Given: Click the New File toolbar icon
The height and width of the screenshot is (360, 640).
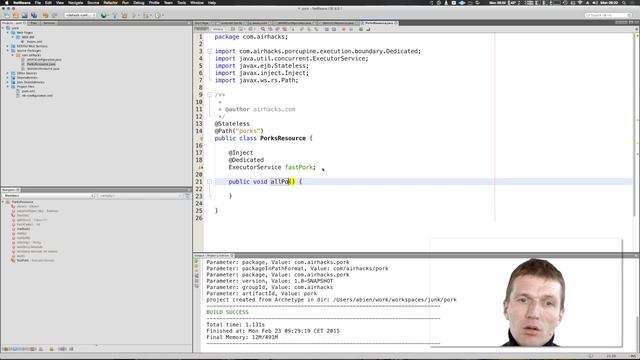Looking at the screenshot, I should click(7, 15).
